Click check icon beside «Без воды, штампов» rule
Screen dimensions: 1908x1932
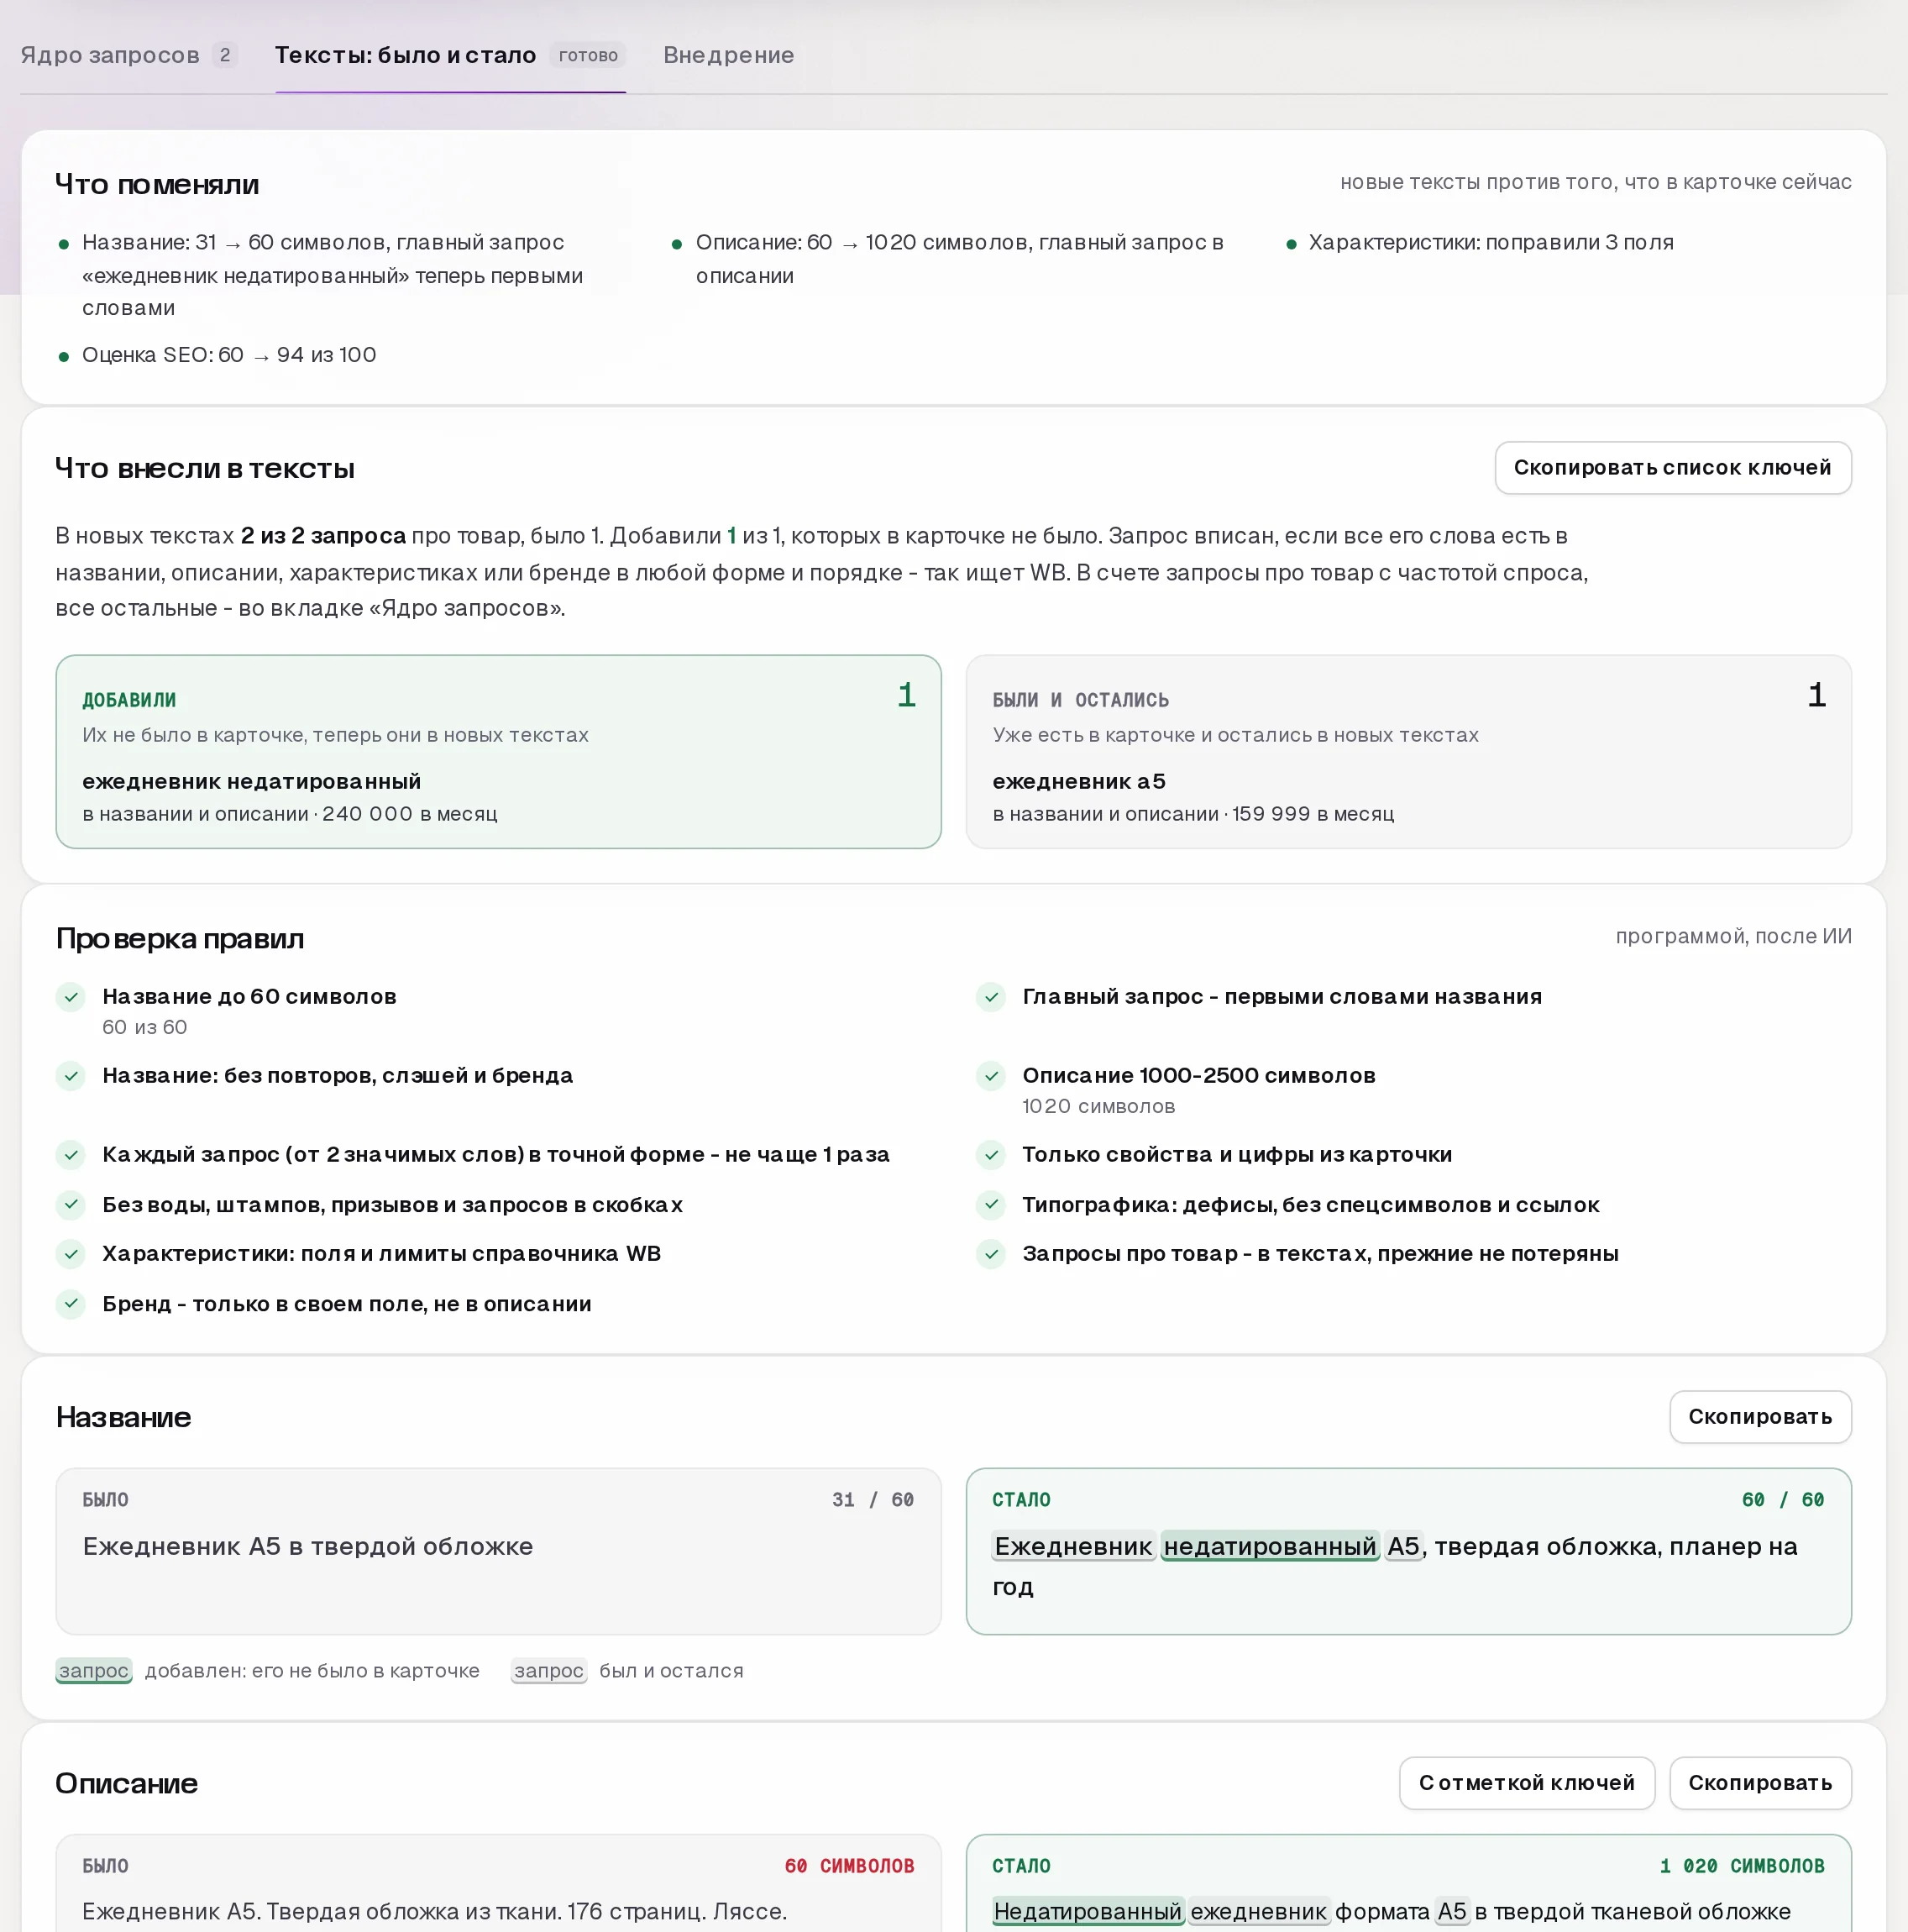(x=71, y=1204)
